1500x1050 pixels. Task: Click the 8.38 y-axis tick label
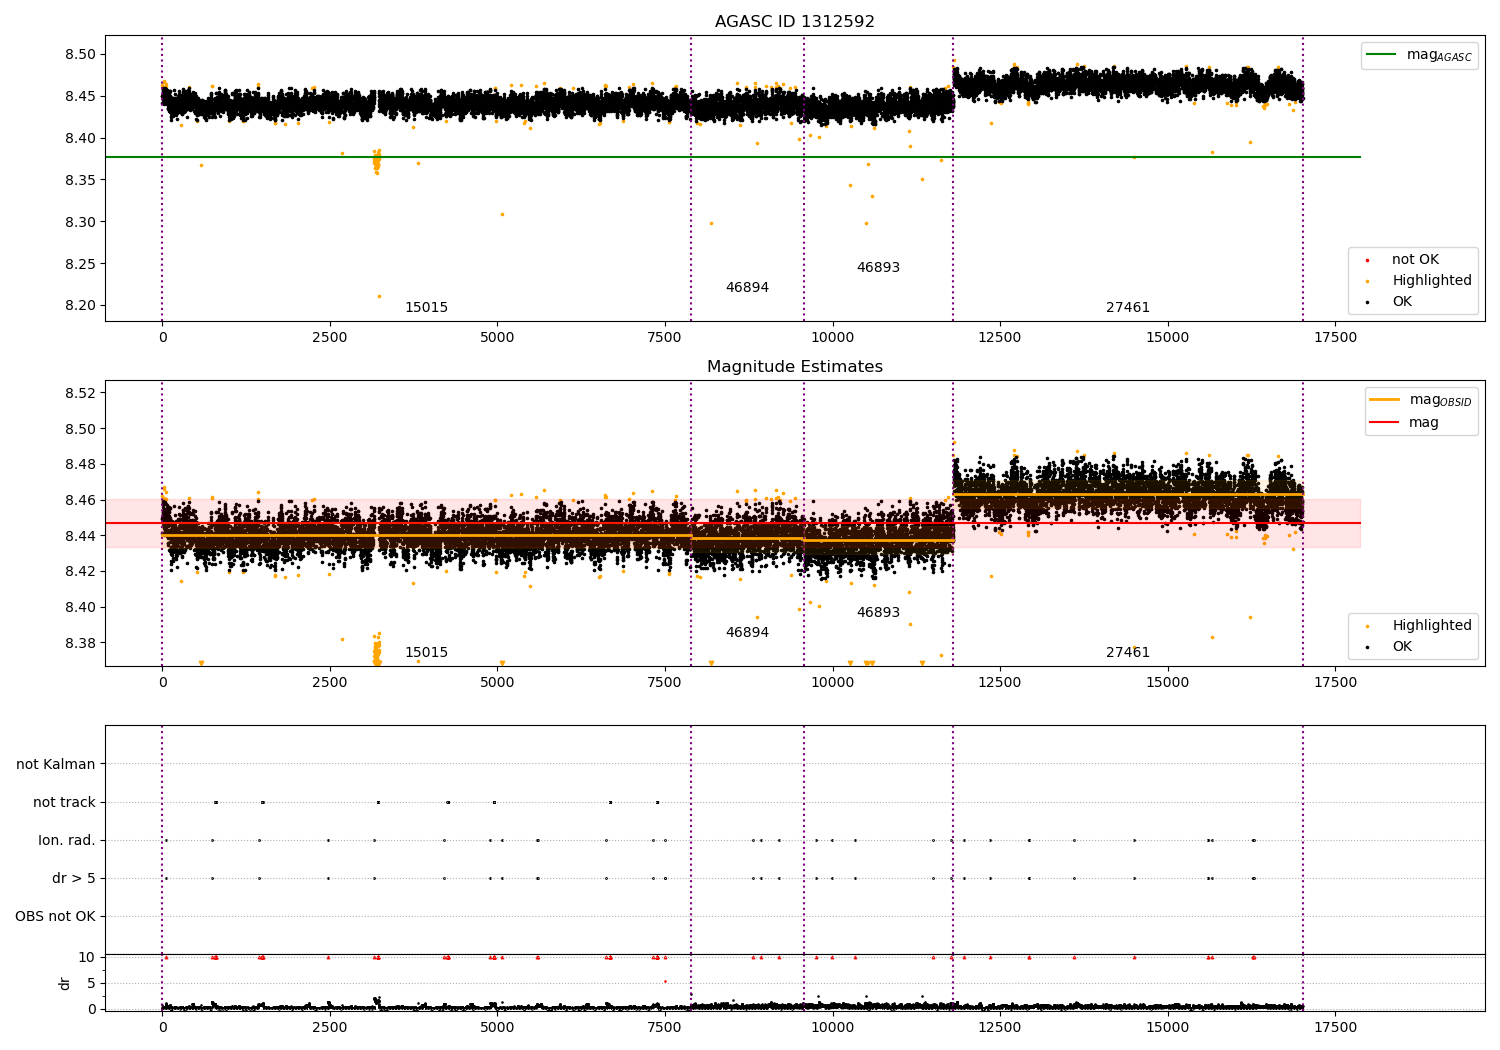click(x=80, y=643)
